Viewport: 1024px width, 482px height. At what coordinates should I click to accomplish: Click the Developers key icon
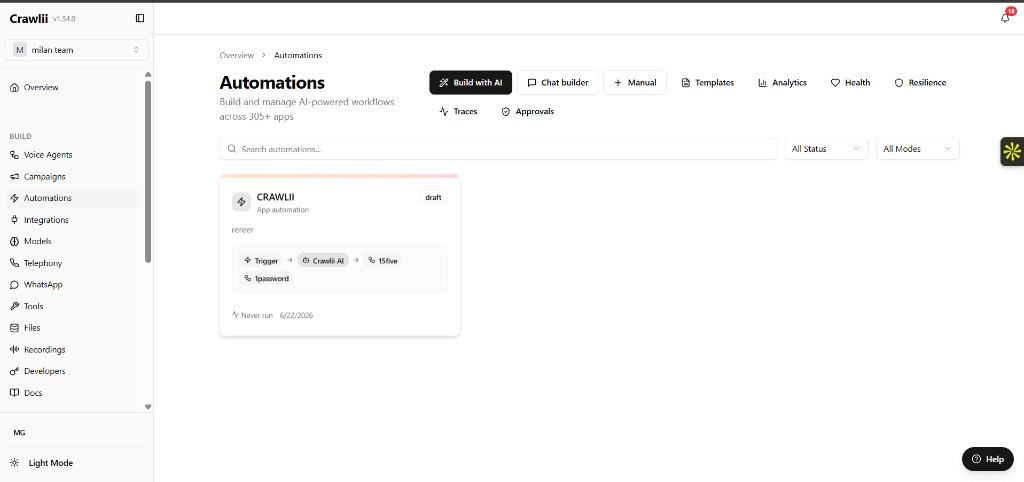pos(14,371)
